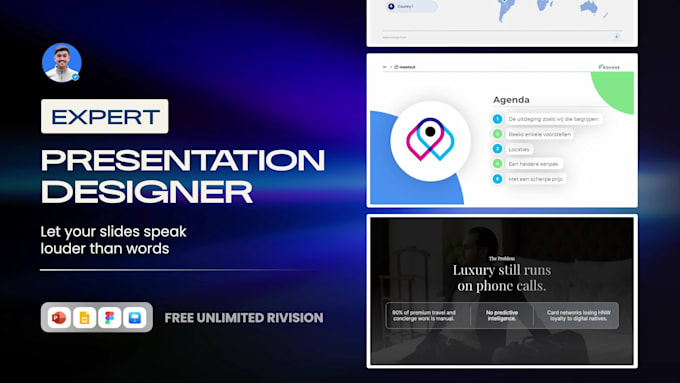The height and width of the screenshot is (383, 680).
Task: Click the Google Slides yellow icon
Action: click(85, 318)
